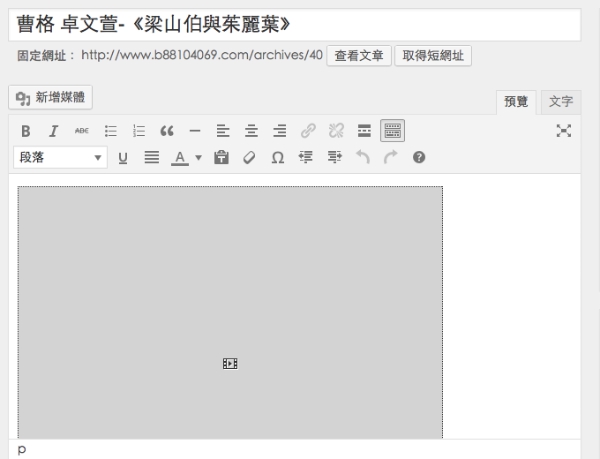Click the 取得短網址 shortlink button

(433, 56)
